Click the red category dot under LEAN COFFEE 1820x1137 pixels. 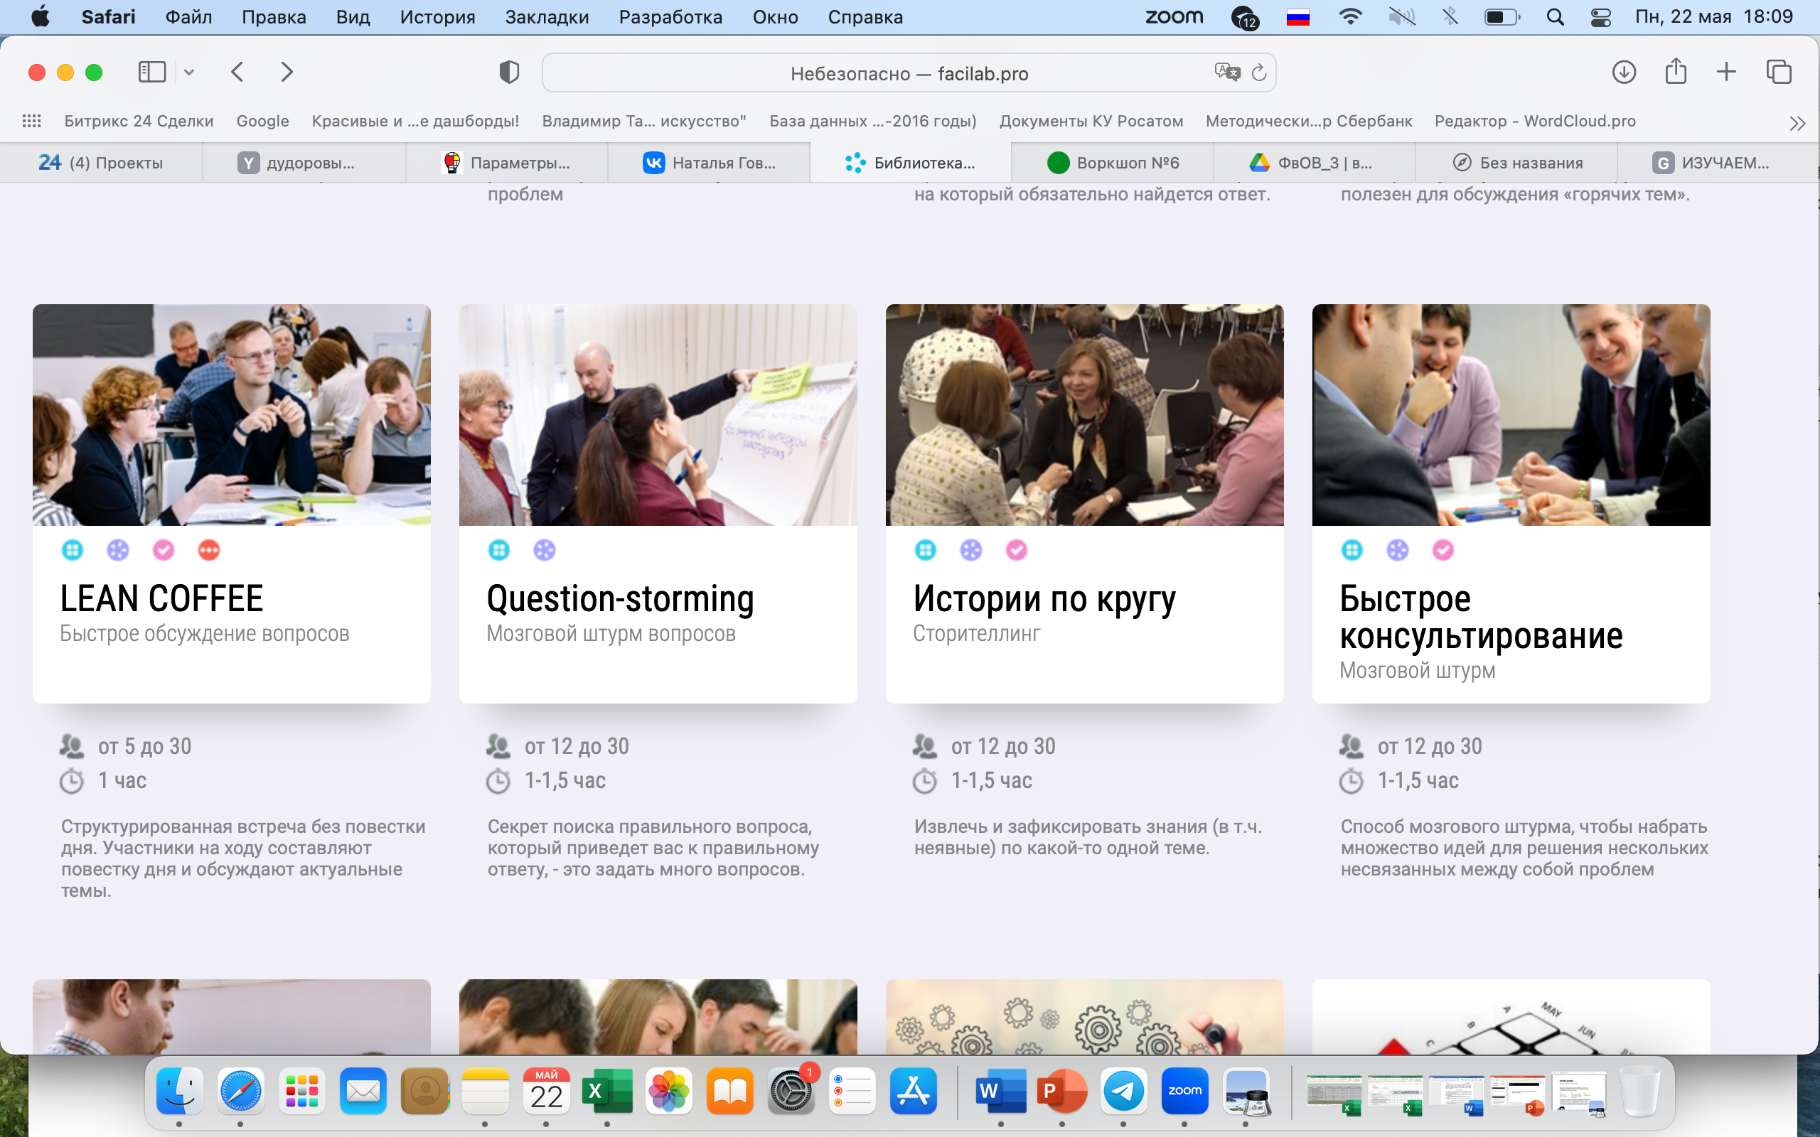[209, 550]
